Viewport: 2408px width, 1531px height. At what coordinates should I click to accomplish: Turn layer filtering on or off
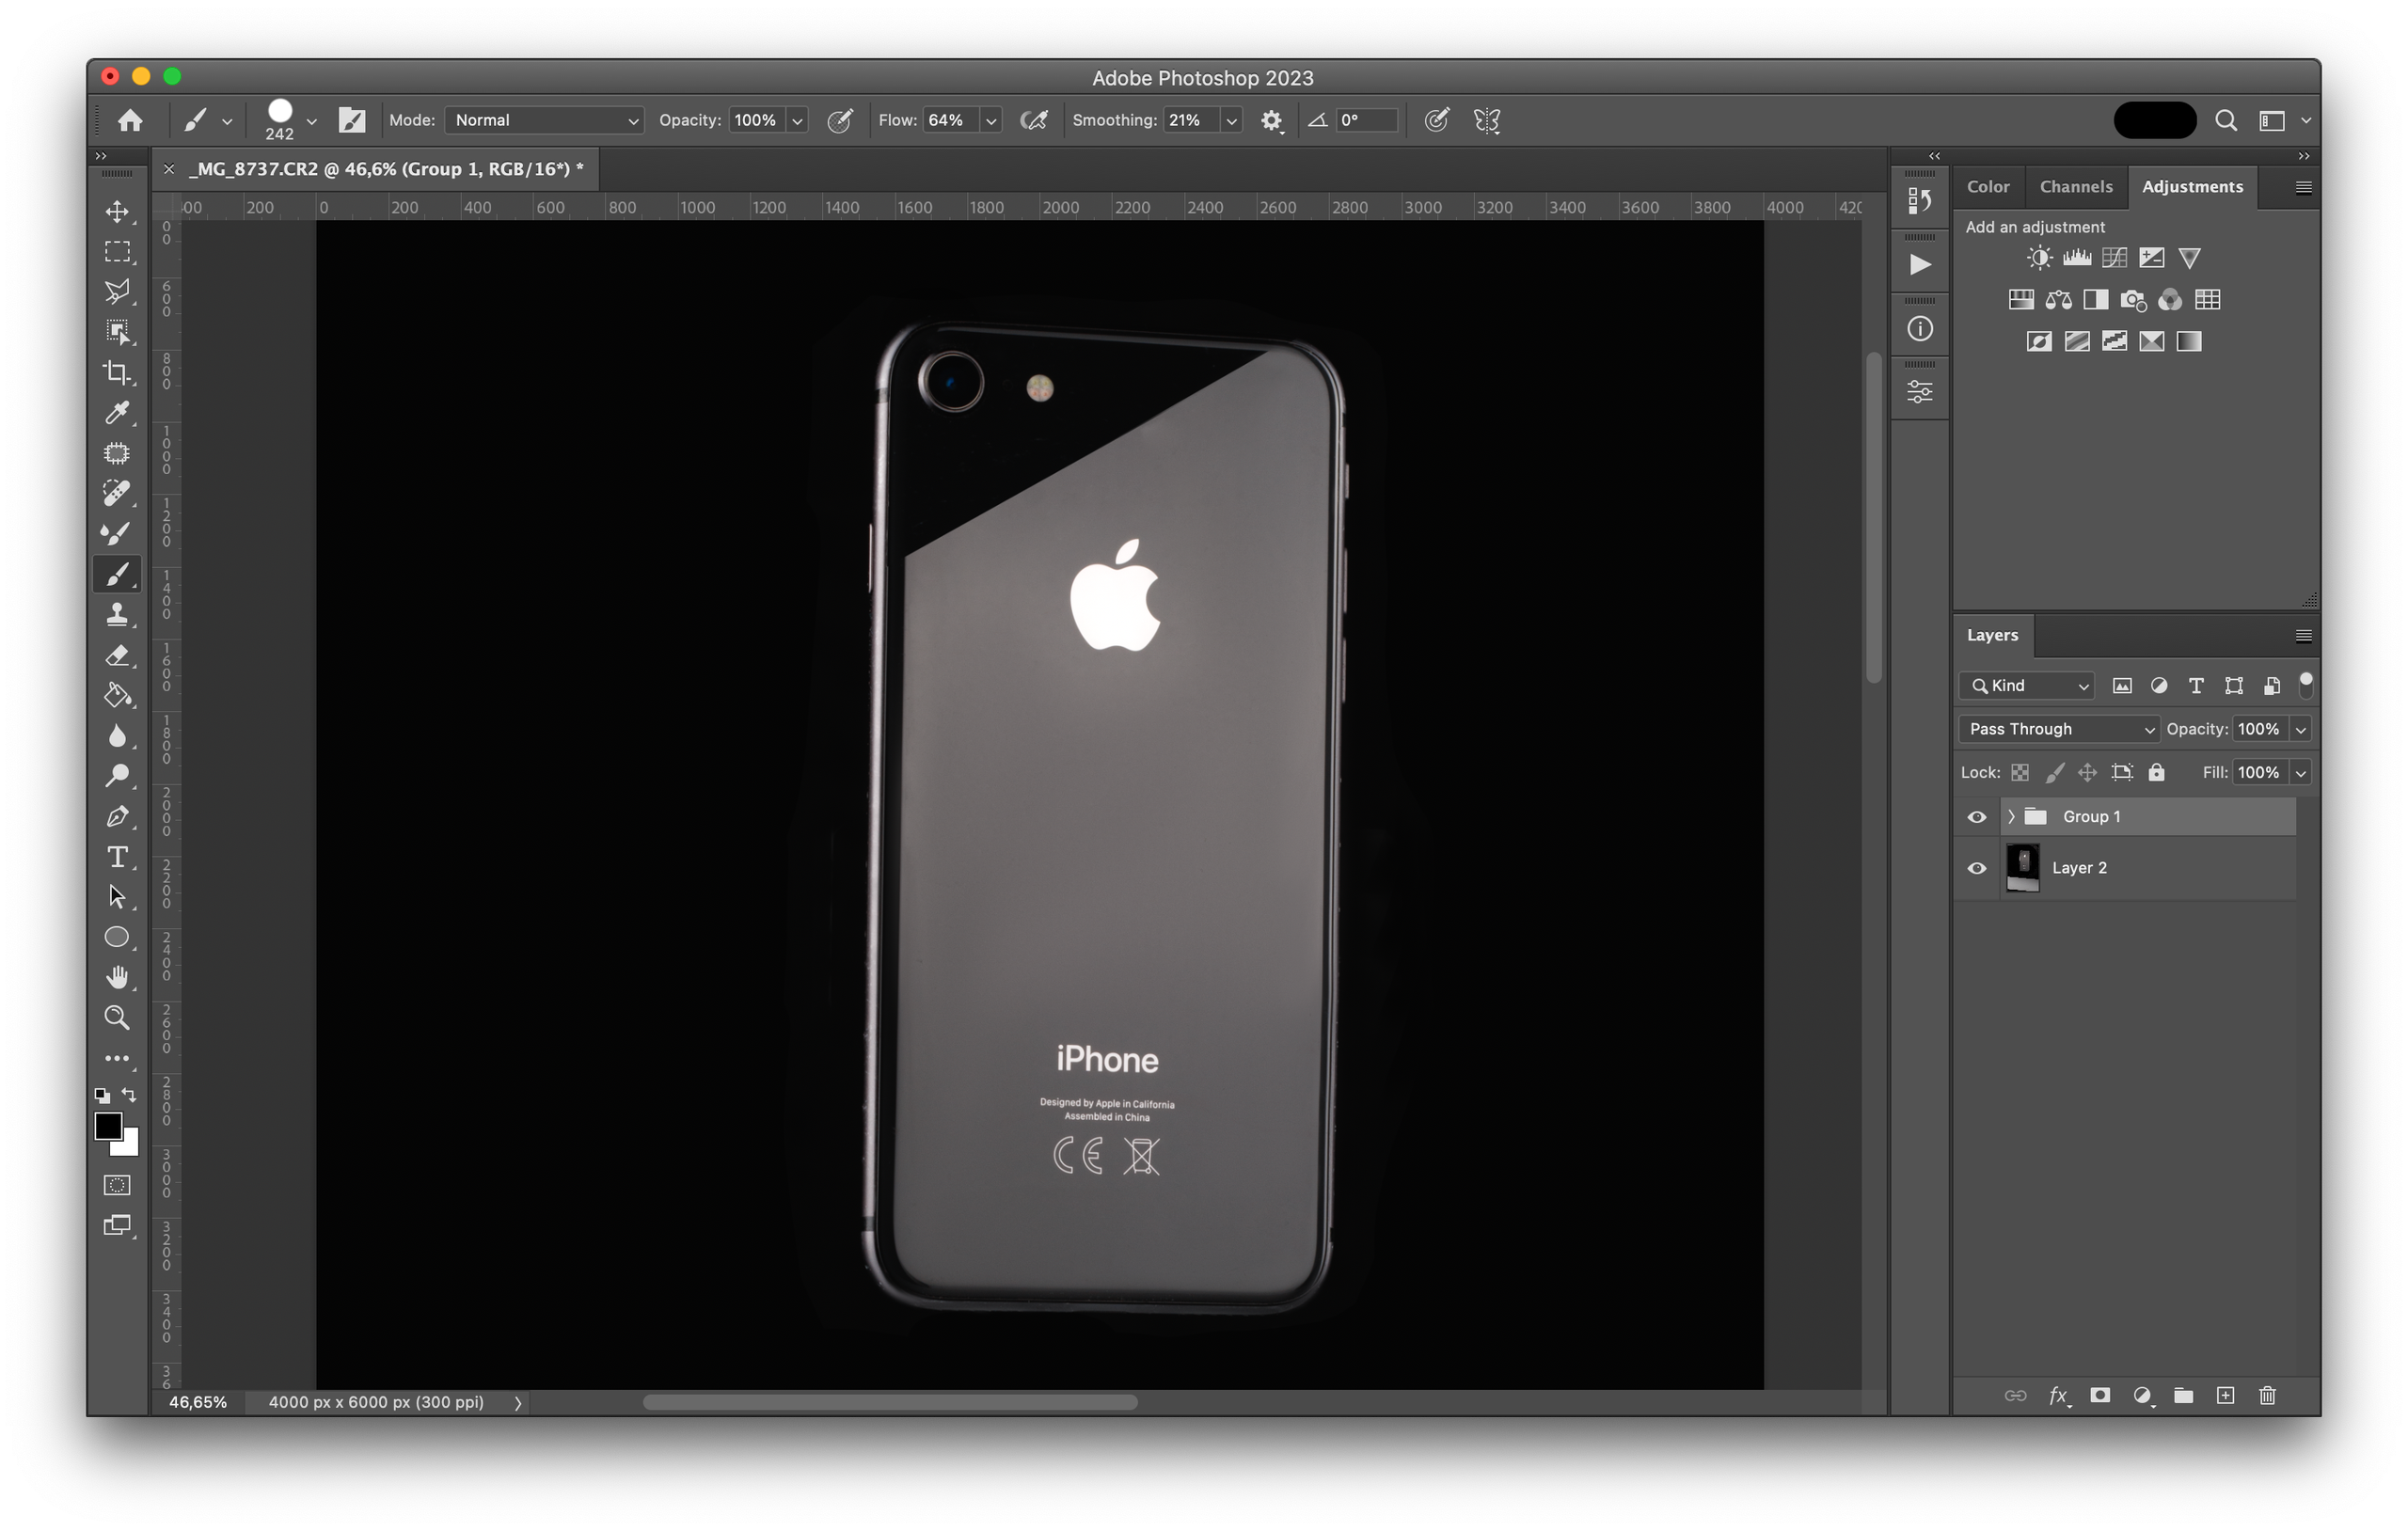[2305, 684]
